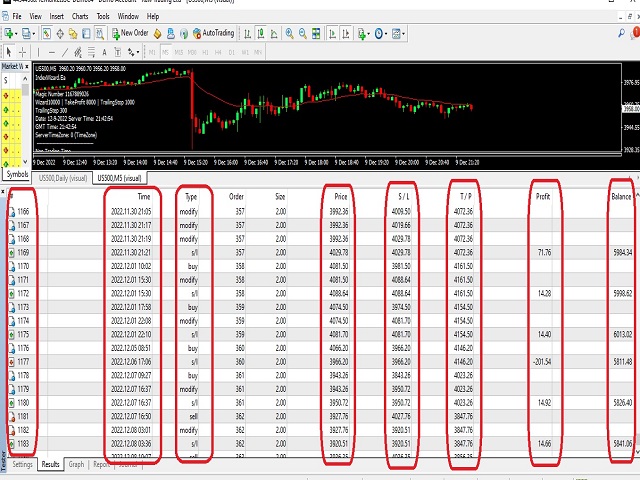Switch to US500,M5 (visual) chart tab
Image resolution: width=640 pixels, height=480 pixels.
[119, 178]
